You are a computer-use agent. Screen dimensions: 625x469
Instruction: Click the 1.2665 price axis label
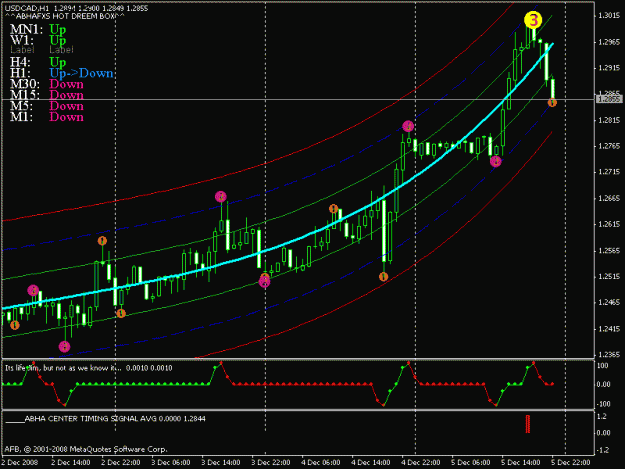click(609, 198)
